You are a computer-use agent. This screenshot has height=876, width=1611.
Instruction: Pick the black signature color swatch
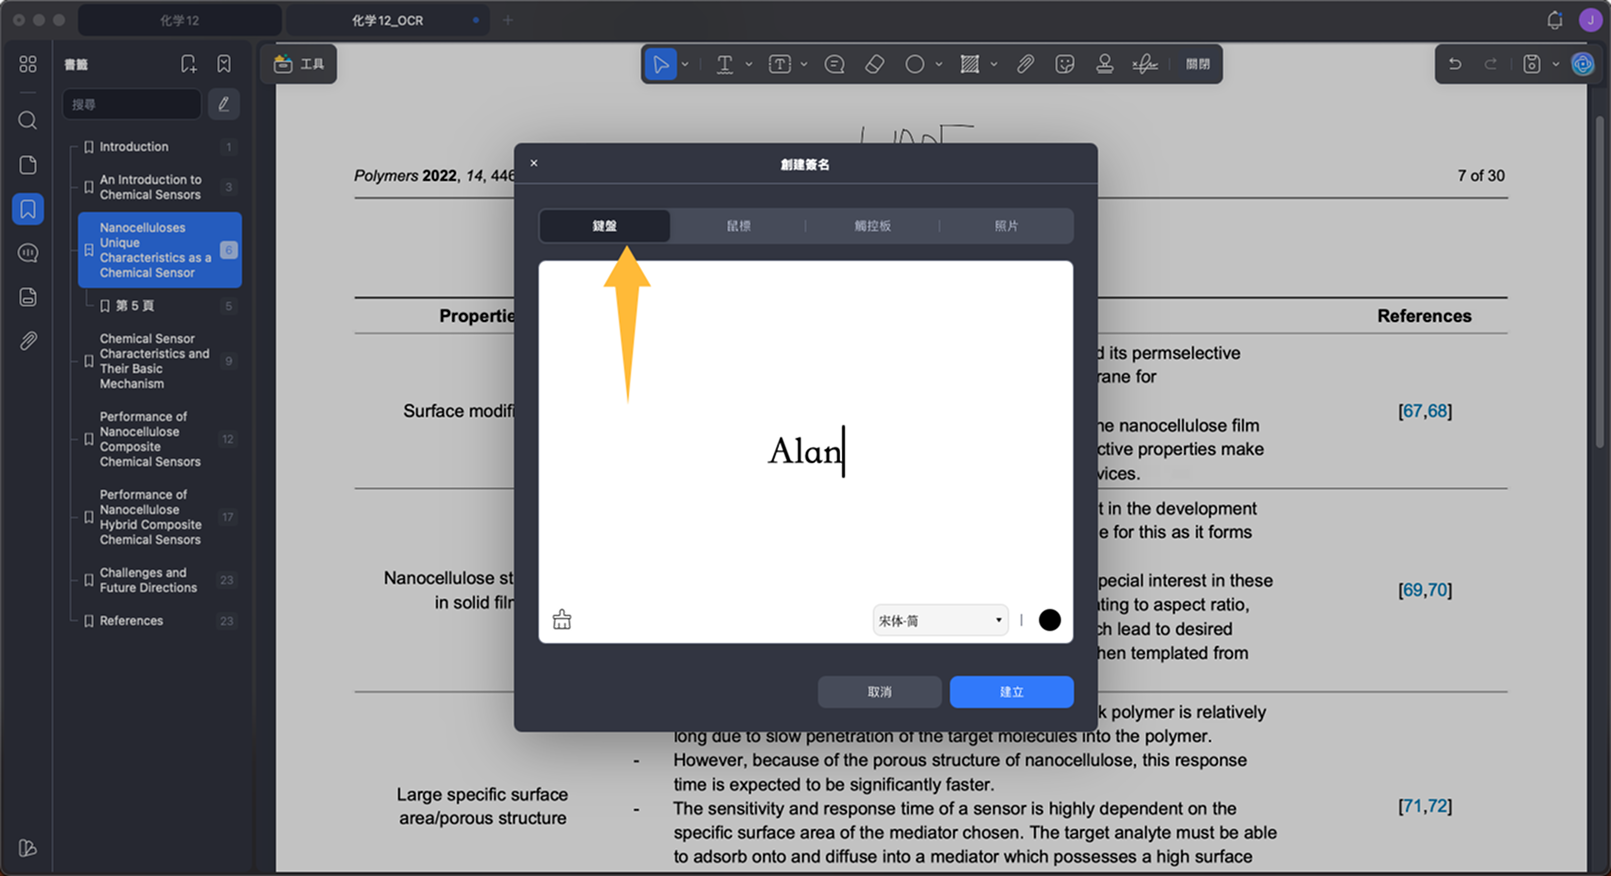tap(1049, 620)
